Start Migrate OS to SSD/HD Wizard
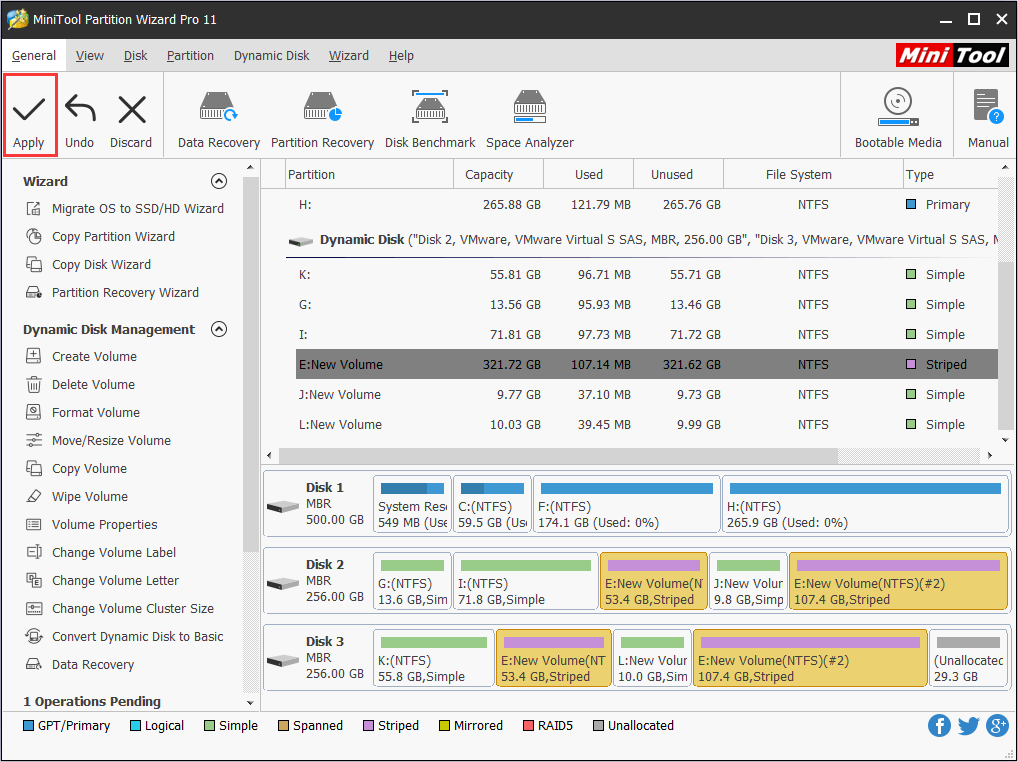Viewport: 1018px width, 762px height. (x=125, y=208)
